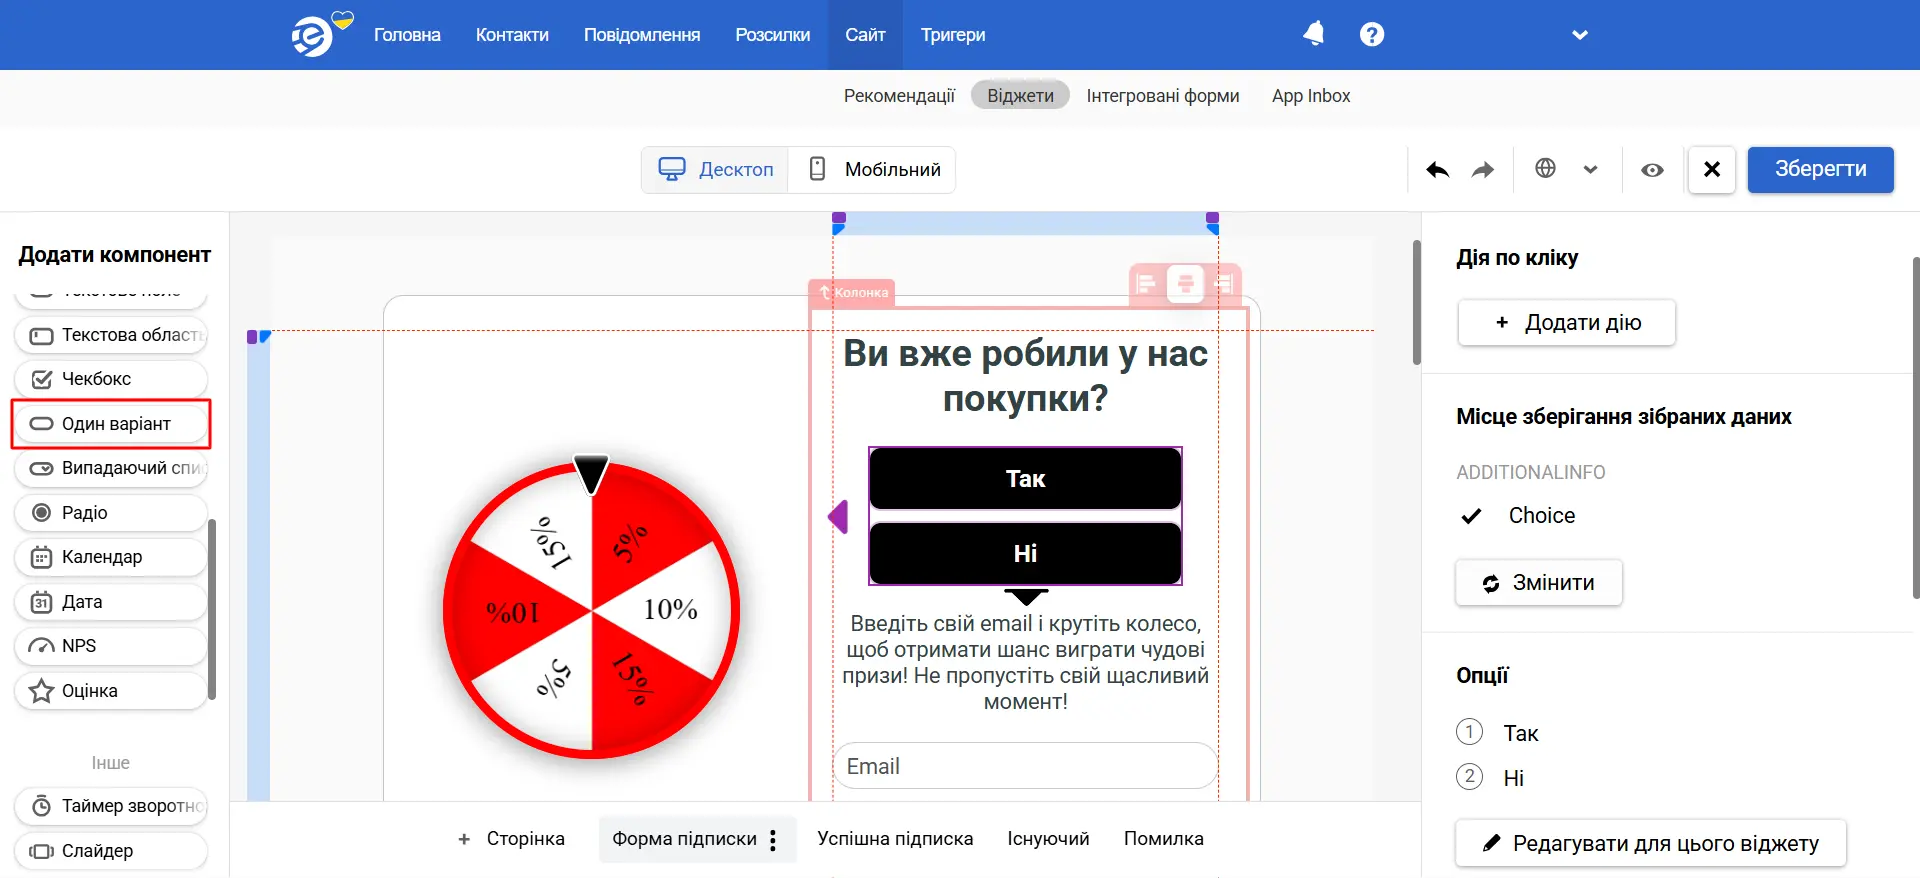Screen dimensions: 1920x878
Task: Undo the last change
Action: [1438, 170]
